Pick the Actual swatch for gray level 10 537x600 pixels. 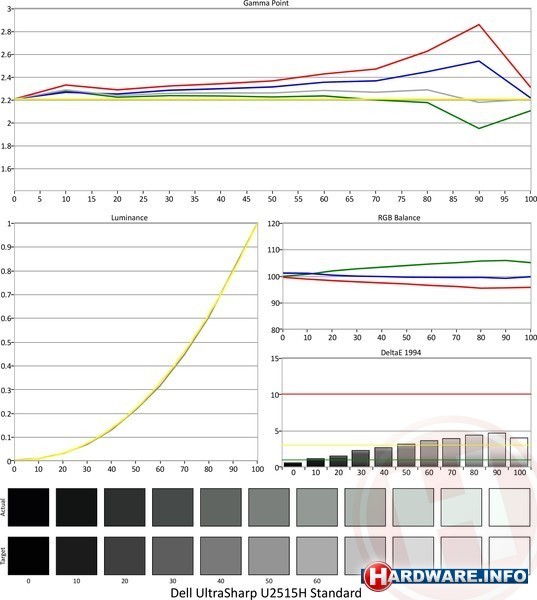tap(77, 507)
